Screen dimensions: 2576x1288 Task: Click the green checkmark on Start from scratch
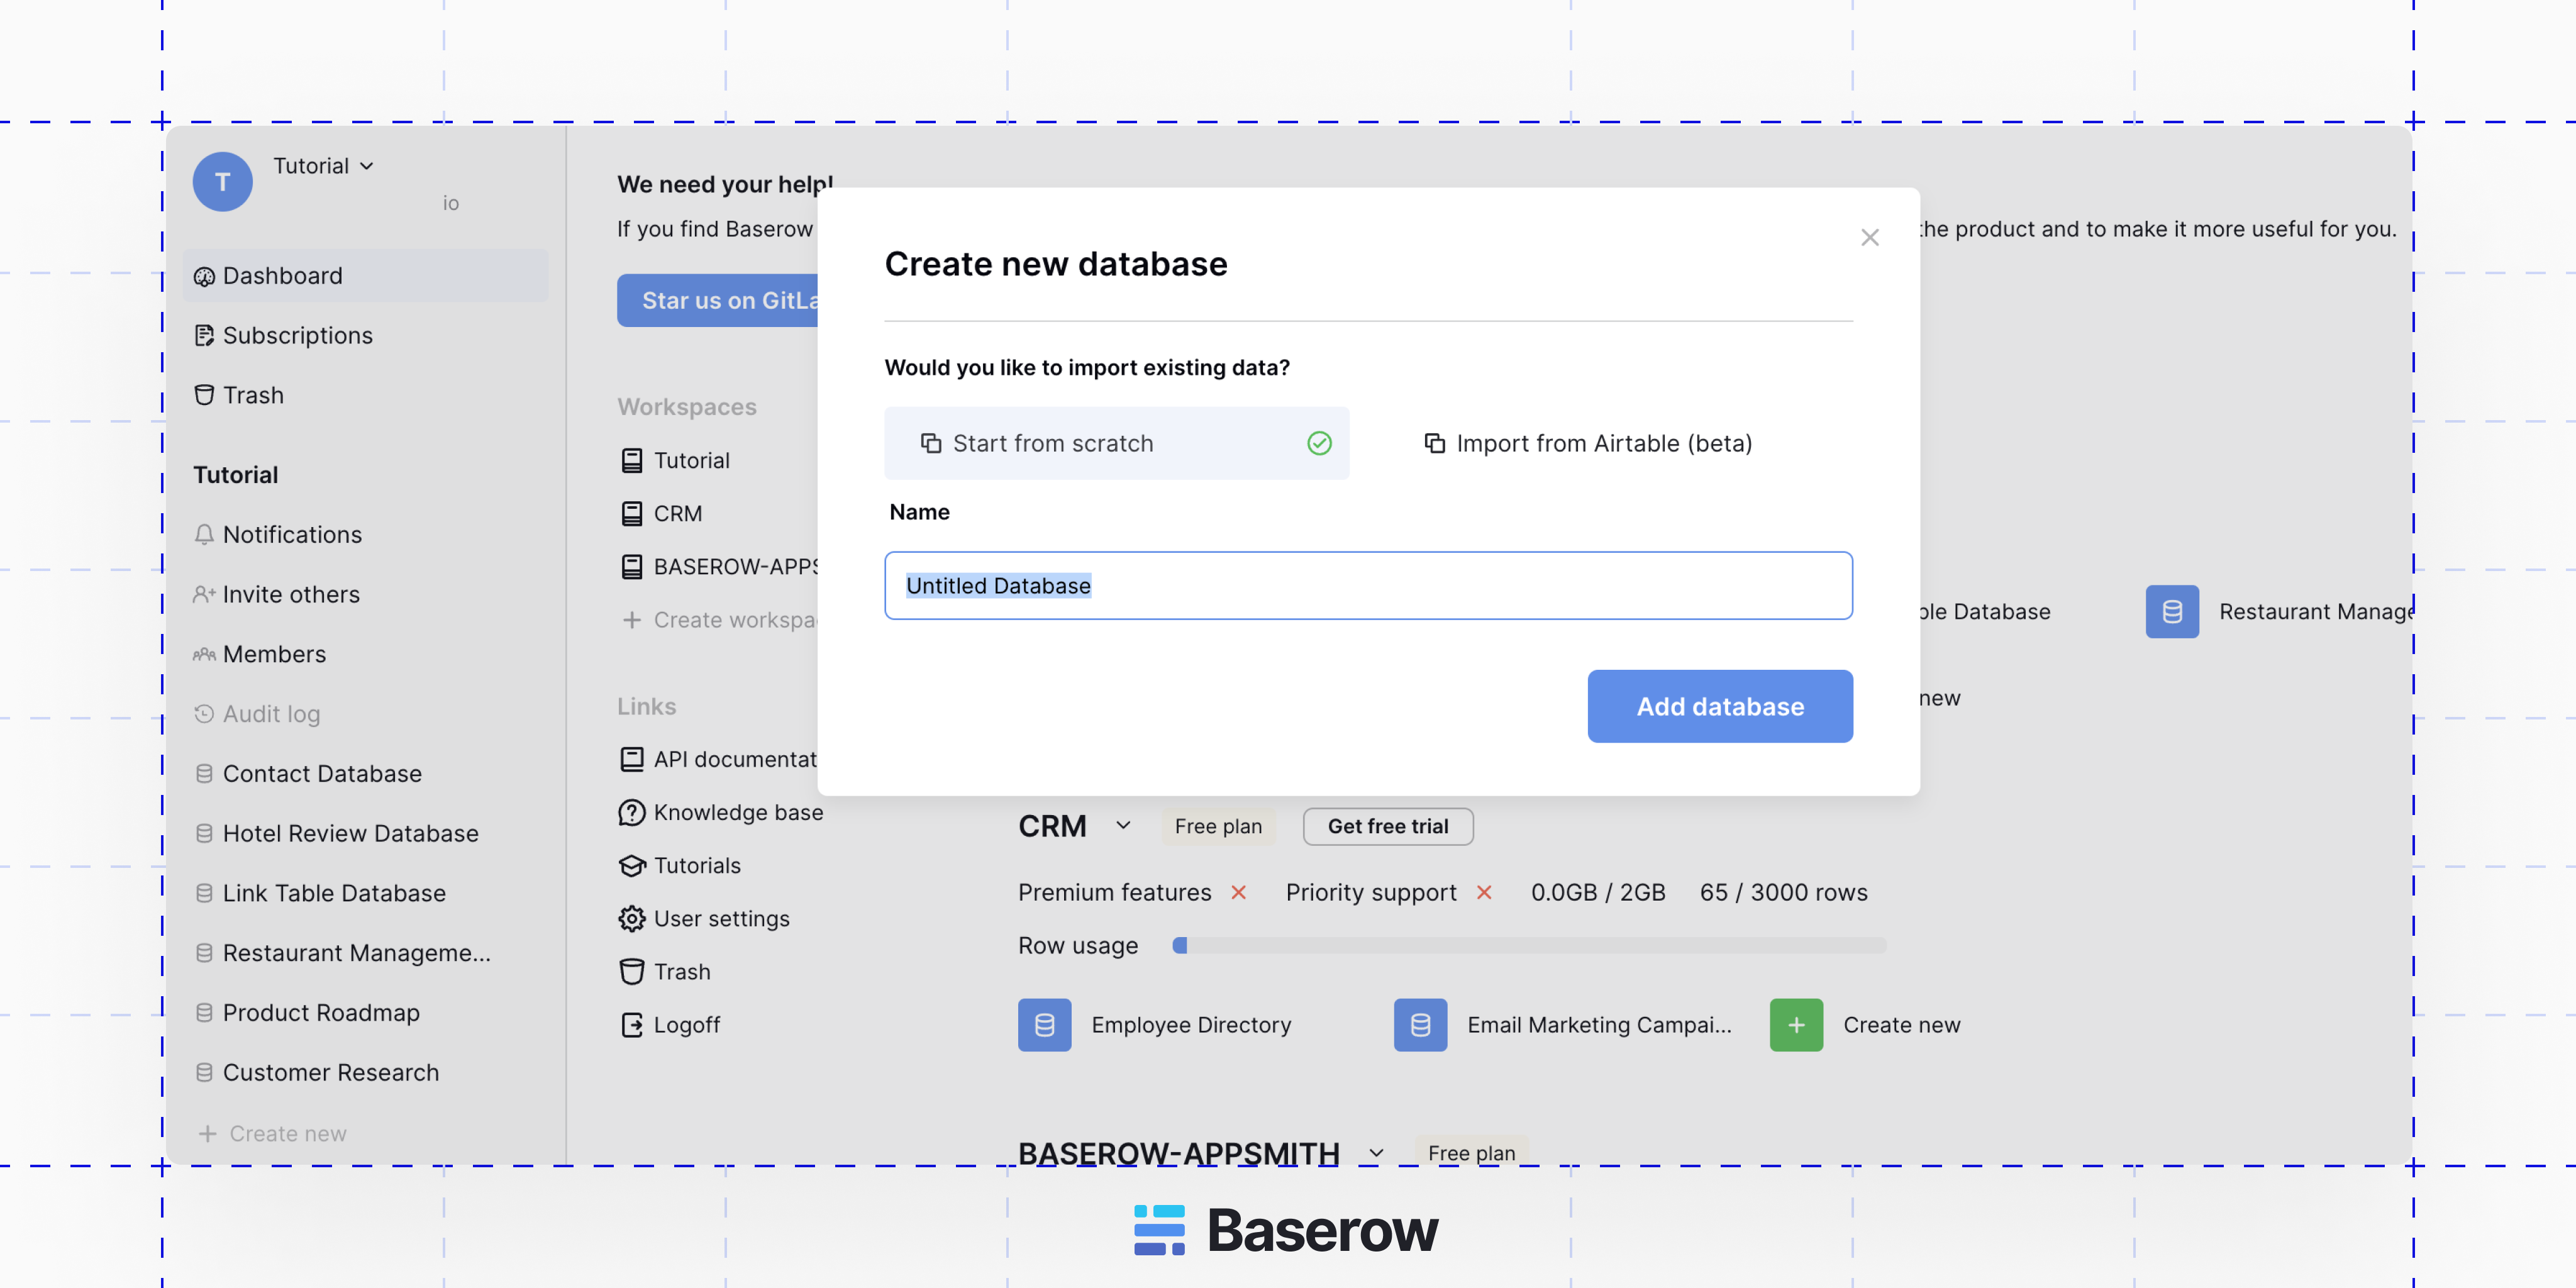[1319, 443]
